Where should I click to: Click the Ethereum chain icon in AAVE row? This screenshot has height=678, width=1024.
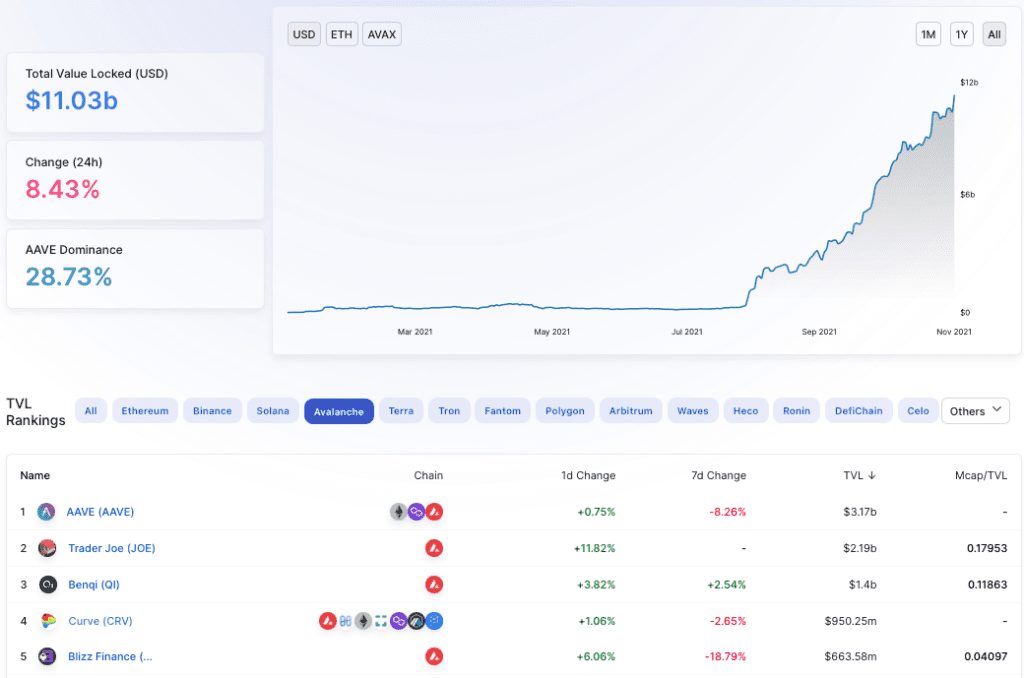pos(398,512)
